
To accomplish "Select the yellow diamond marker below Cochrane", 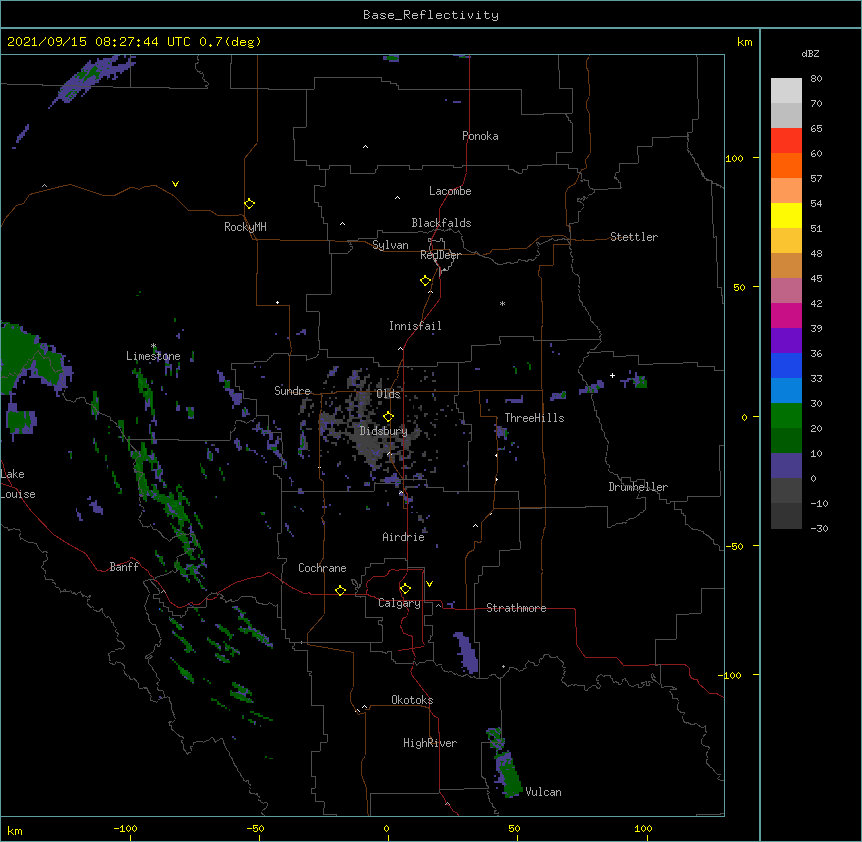I will (340, 590).
